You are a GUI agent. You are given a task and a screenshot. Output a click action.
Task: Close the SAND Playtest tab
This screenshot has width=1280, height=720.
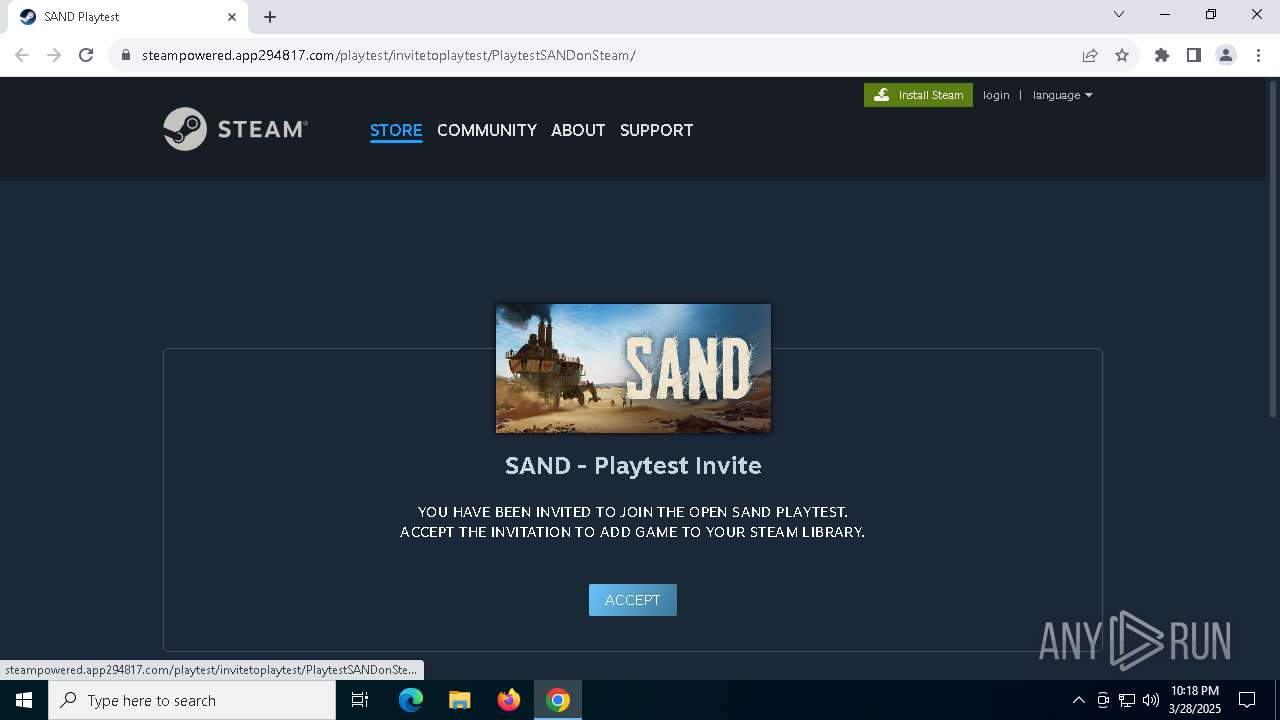click(232, 17)
